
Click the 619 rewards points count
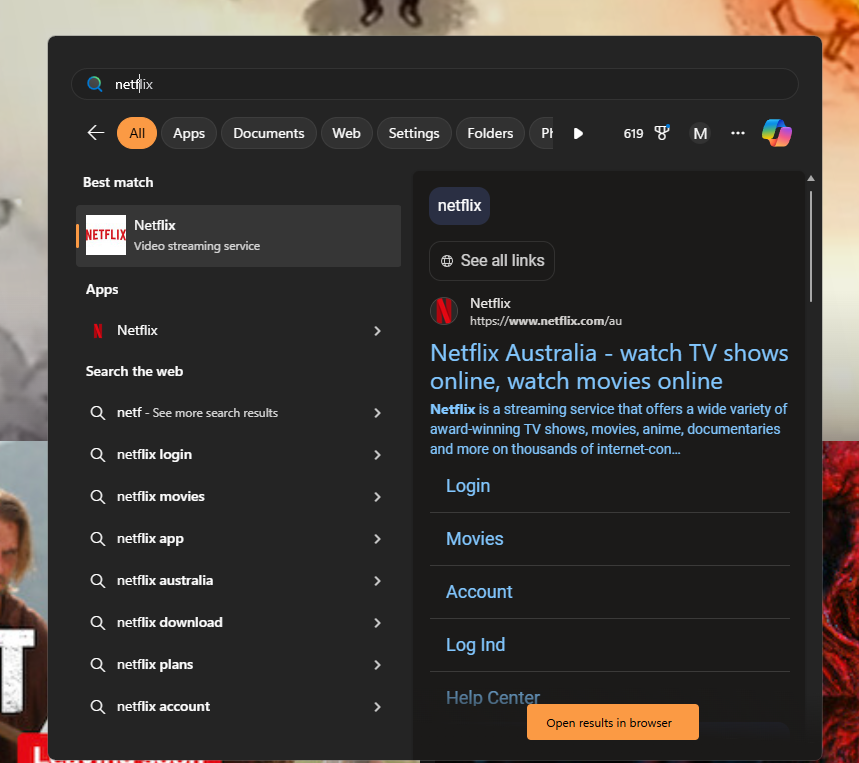pyautogui.click(x=633, y=133)
